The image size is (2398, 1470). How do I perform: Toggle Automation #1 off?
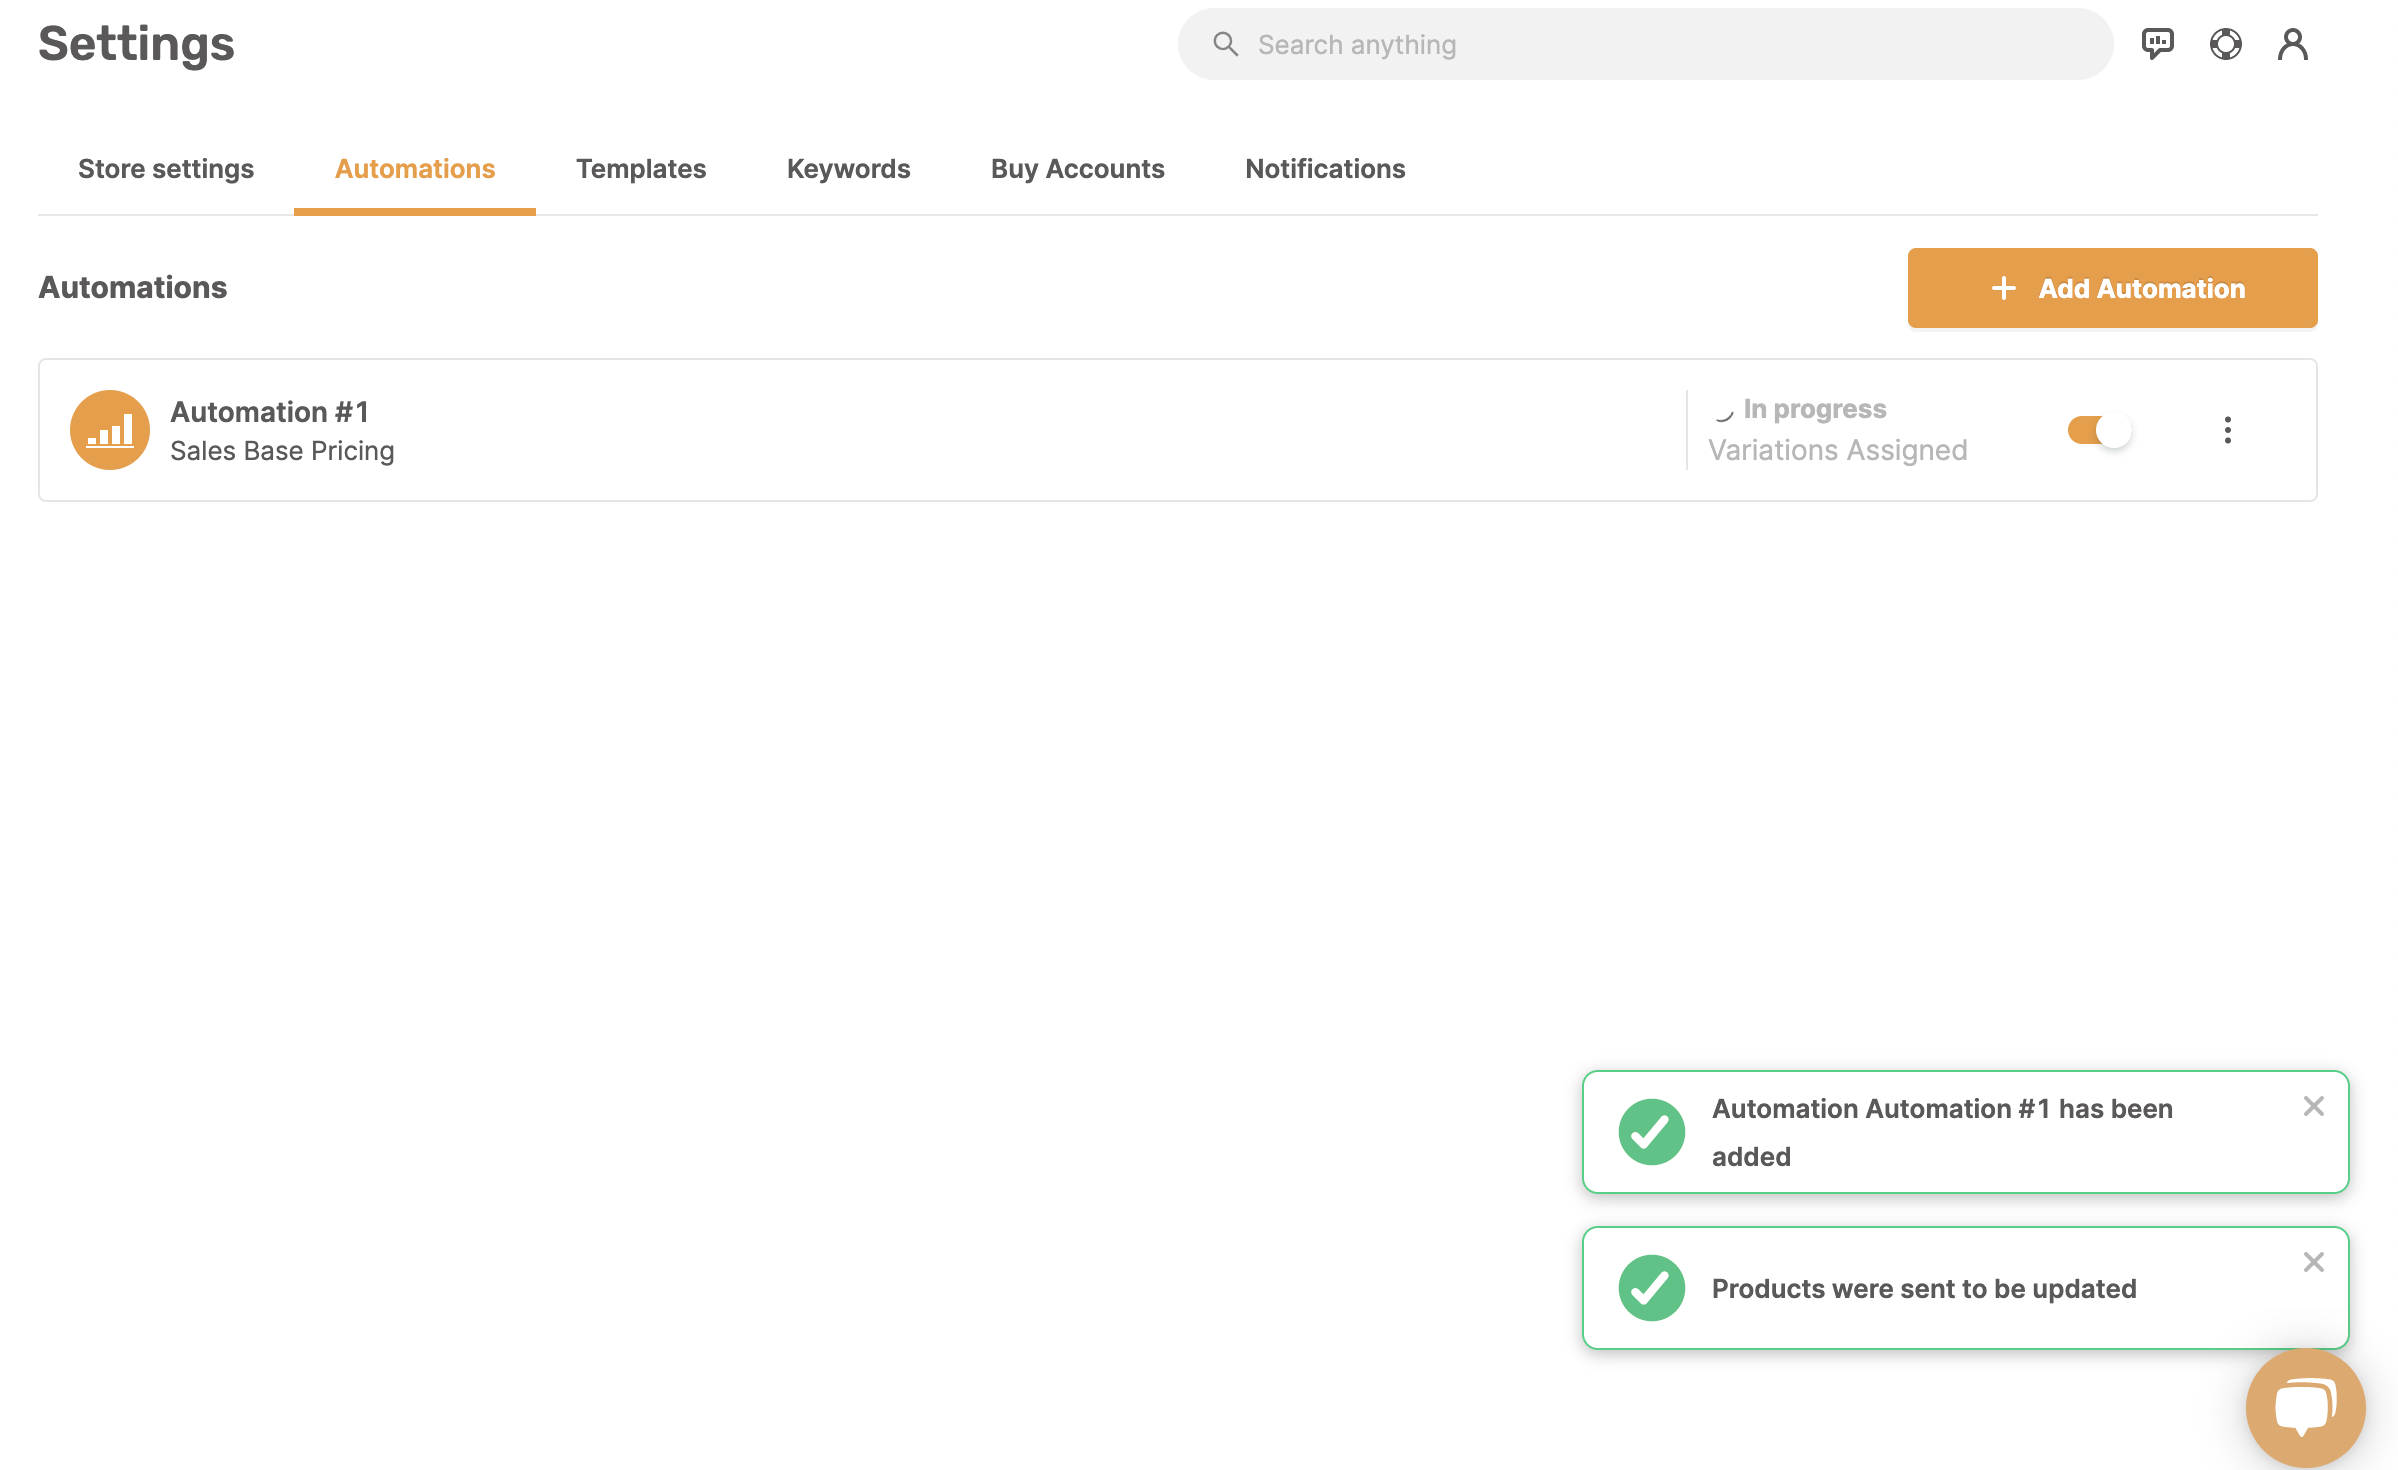2099,430
